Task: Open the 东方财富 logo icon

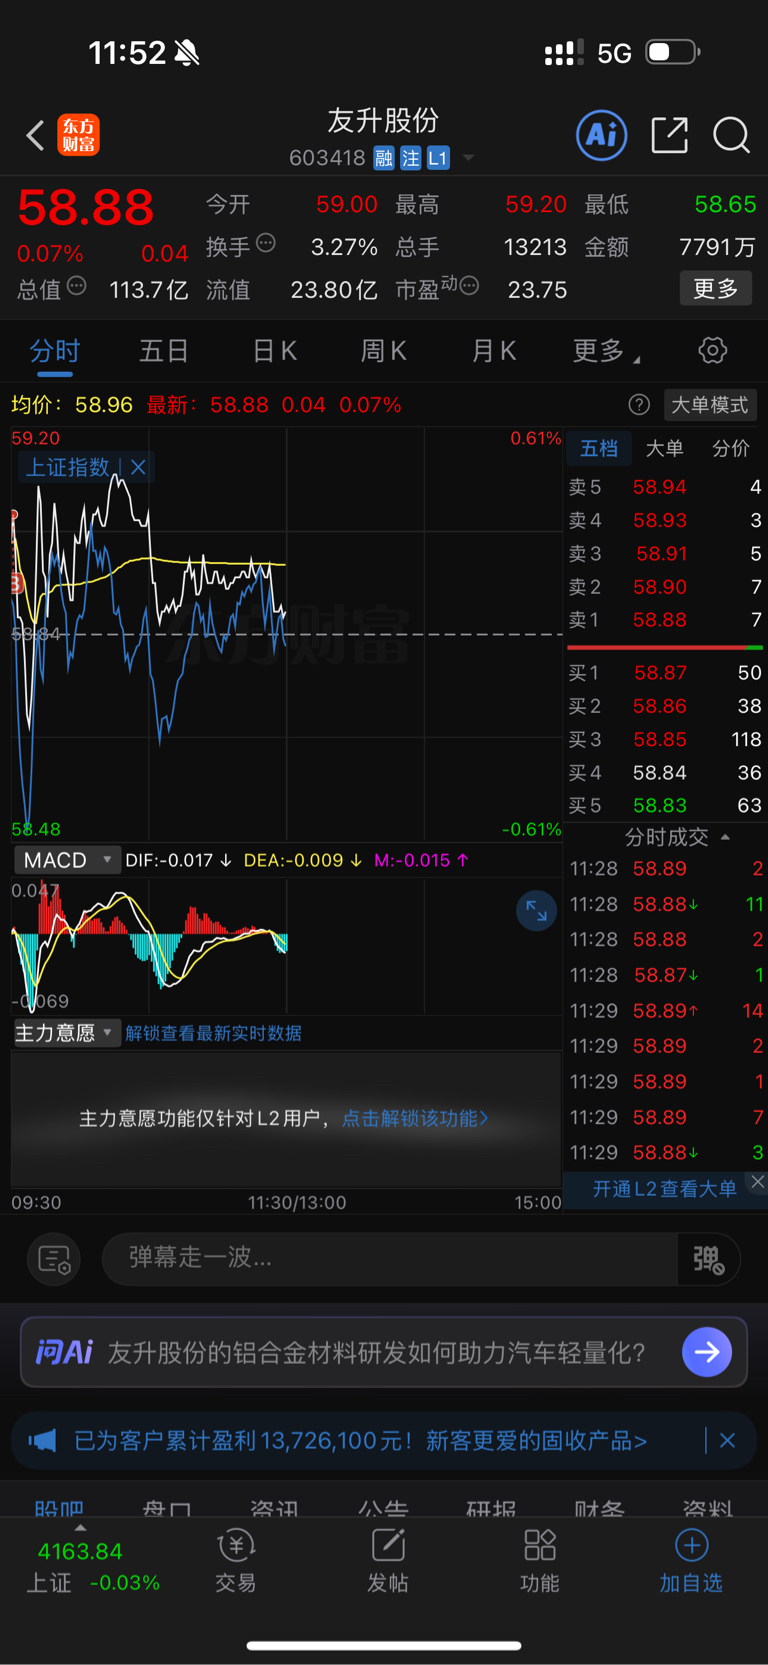Action: 78,135
